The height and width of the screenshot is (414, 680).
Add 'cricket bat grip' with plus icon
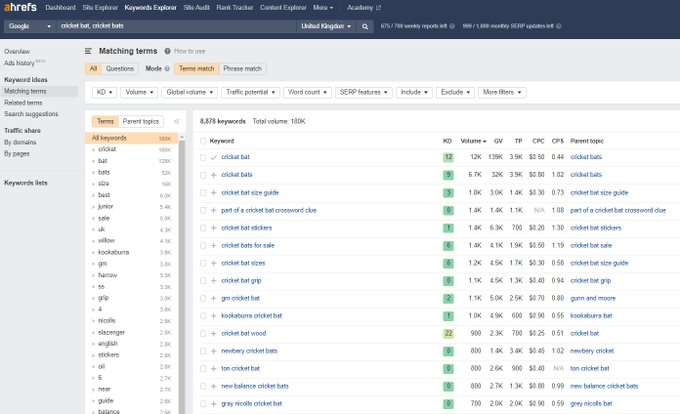[x=213, y=281]
